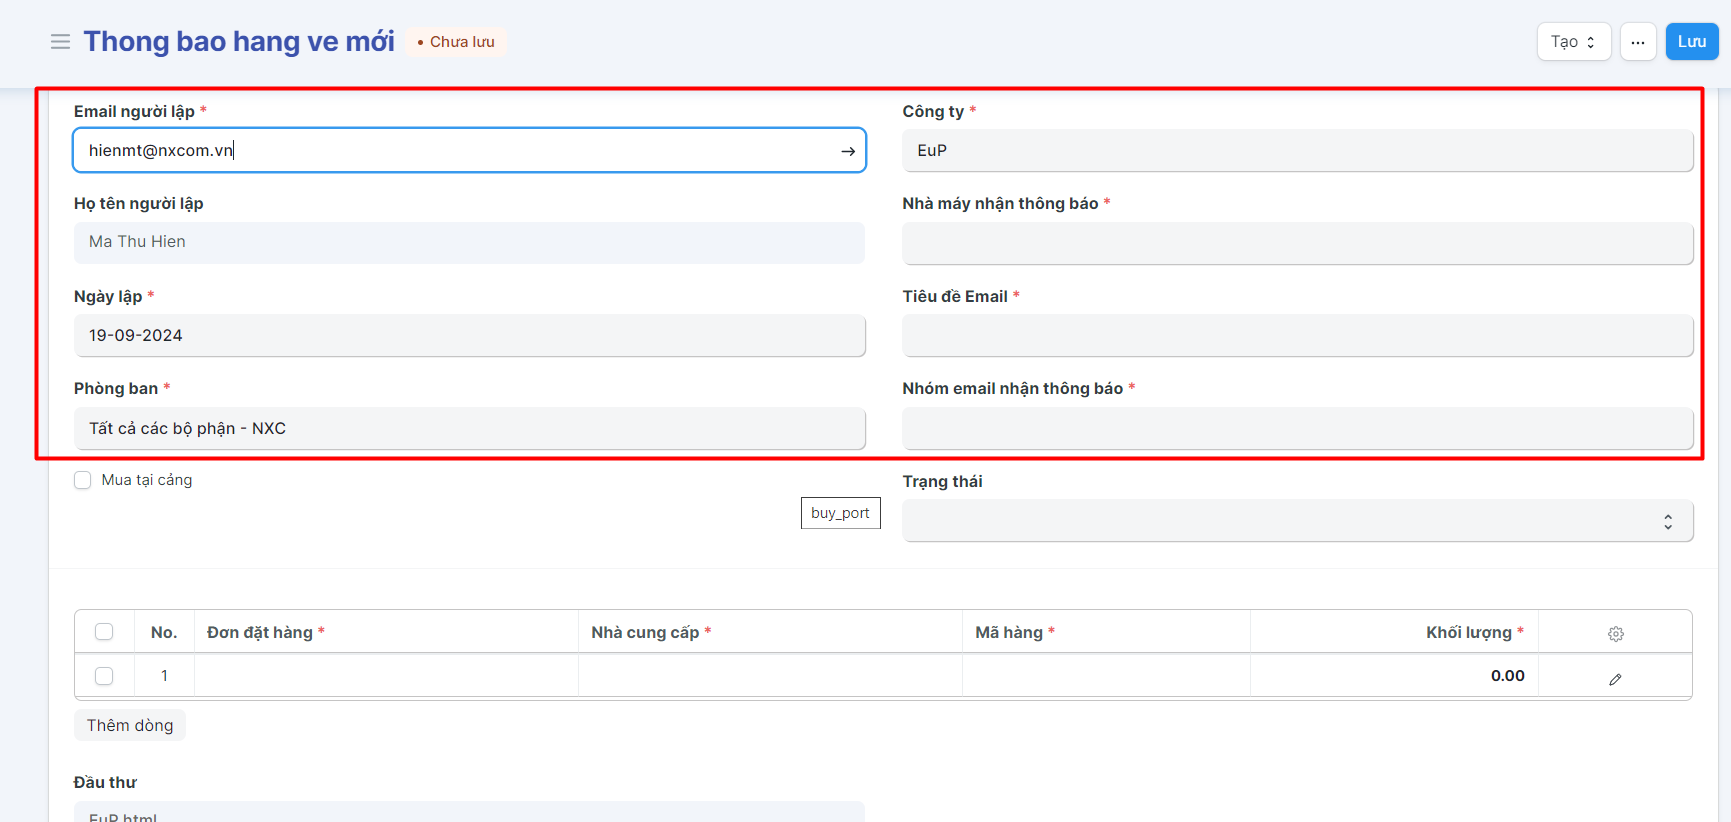Viewport: 1731px width, 822px height.
Task: Open table column settings gear
Action: click(1615, 633)
